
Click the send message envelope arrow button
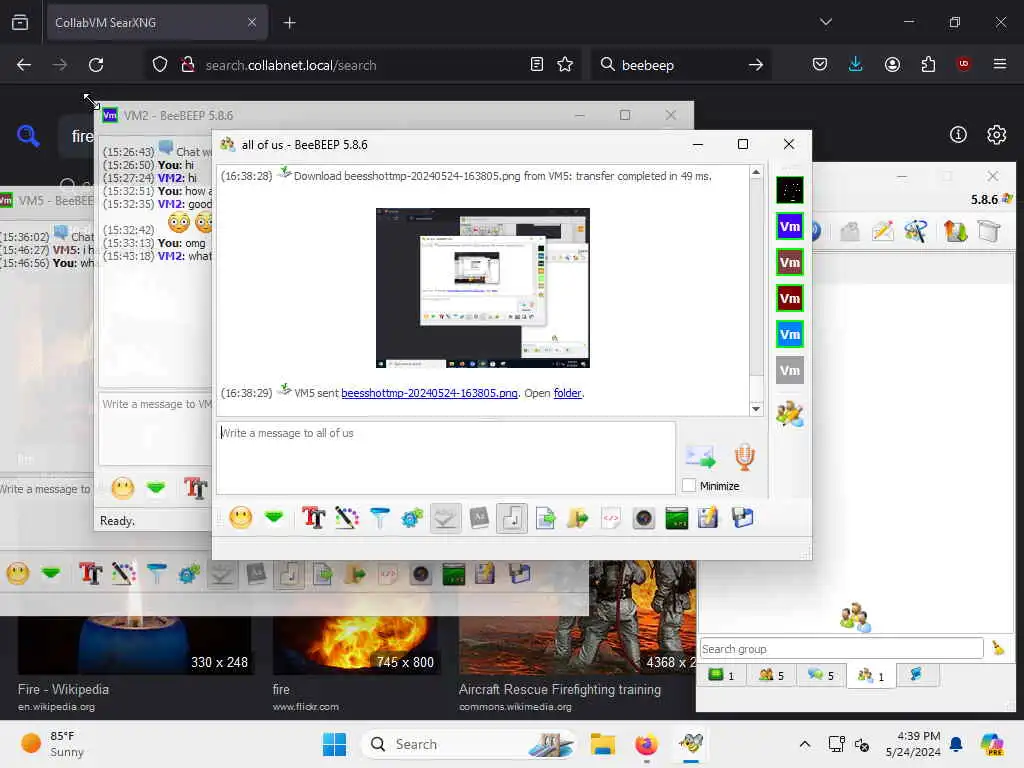point(700,456)
